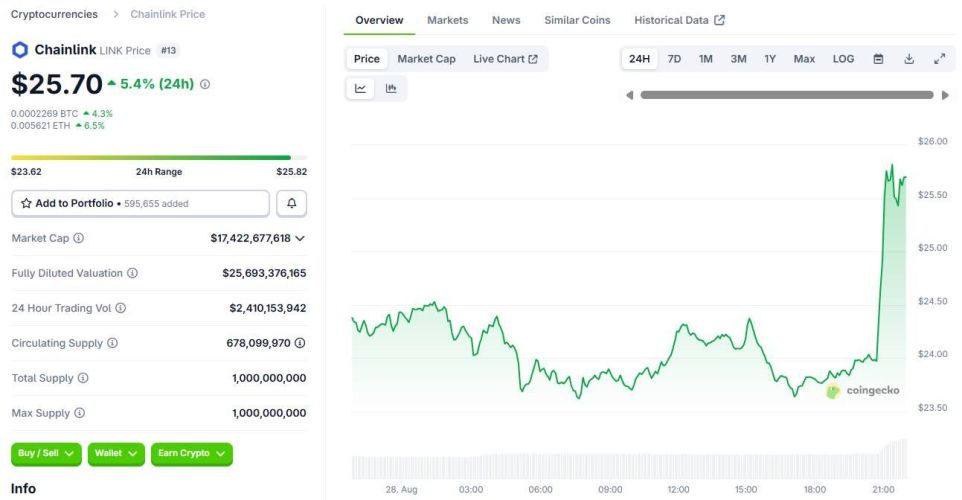Switch to candlestick chart icon
Image resolution: width=962 pixels, height=500 pixels.
point(391,88)
